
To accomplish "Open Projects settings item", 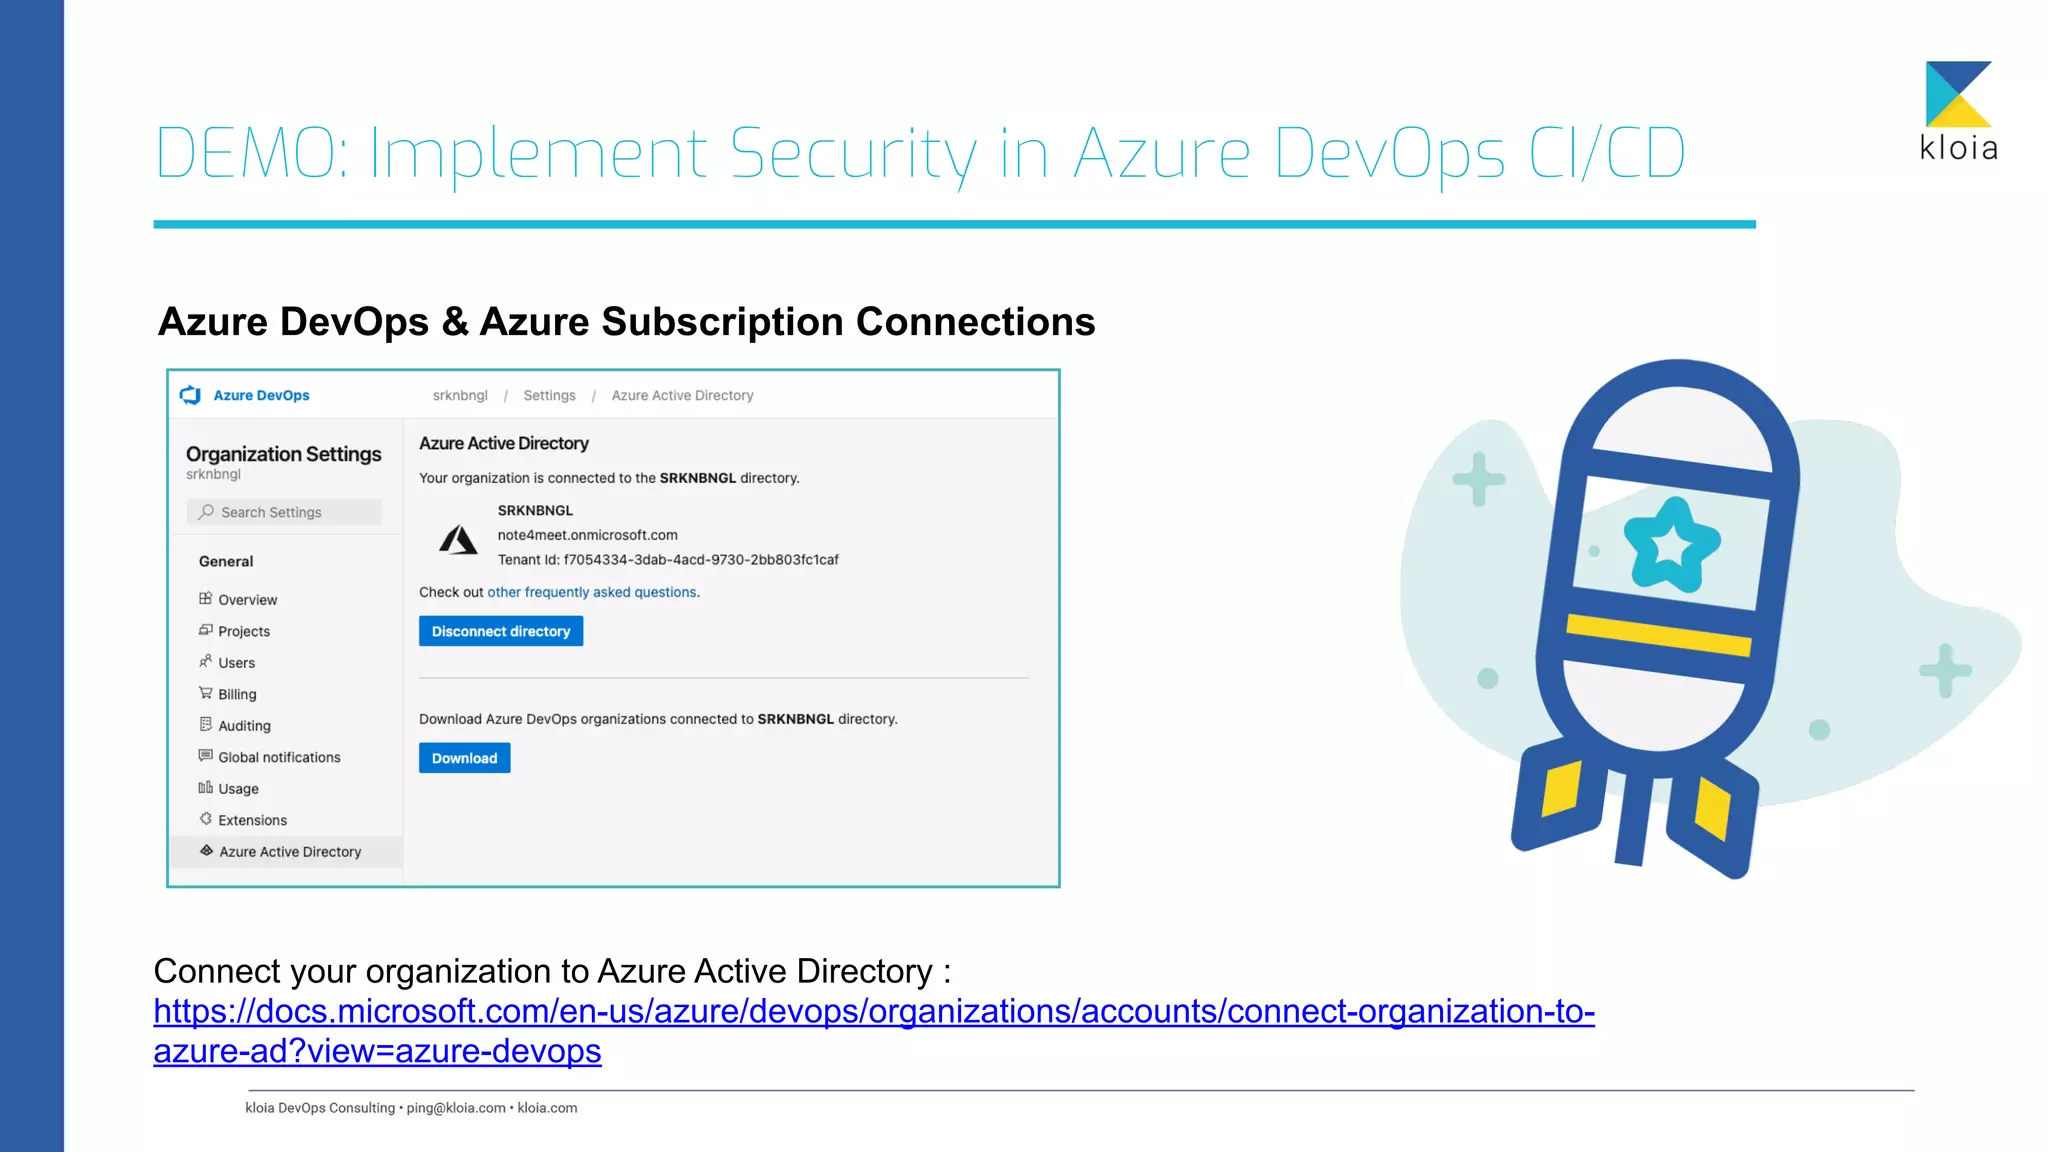I will [x=244, y=631].
